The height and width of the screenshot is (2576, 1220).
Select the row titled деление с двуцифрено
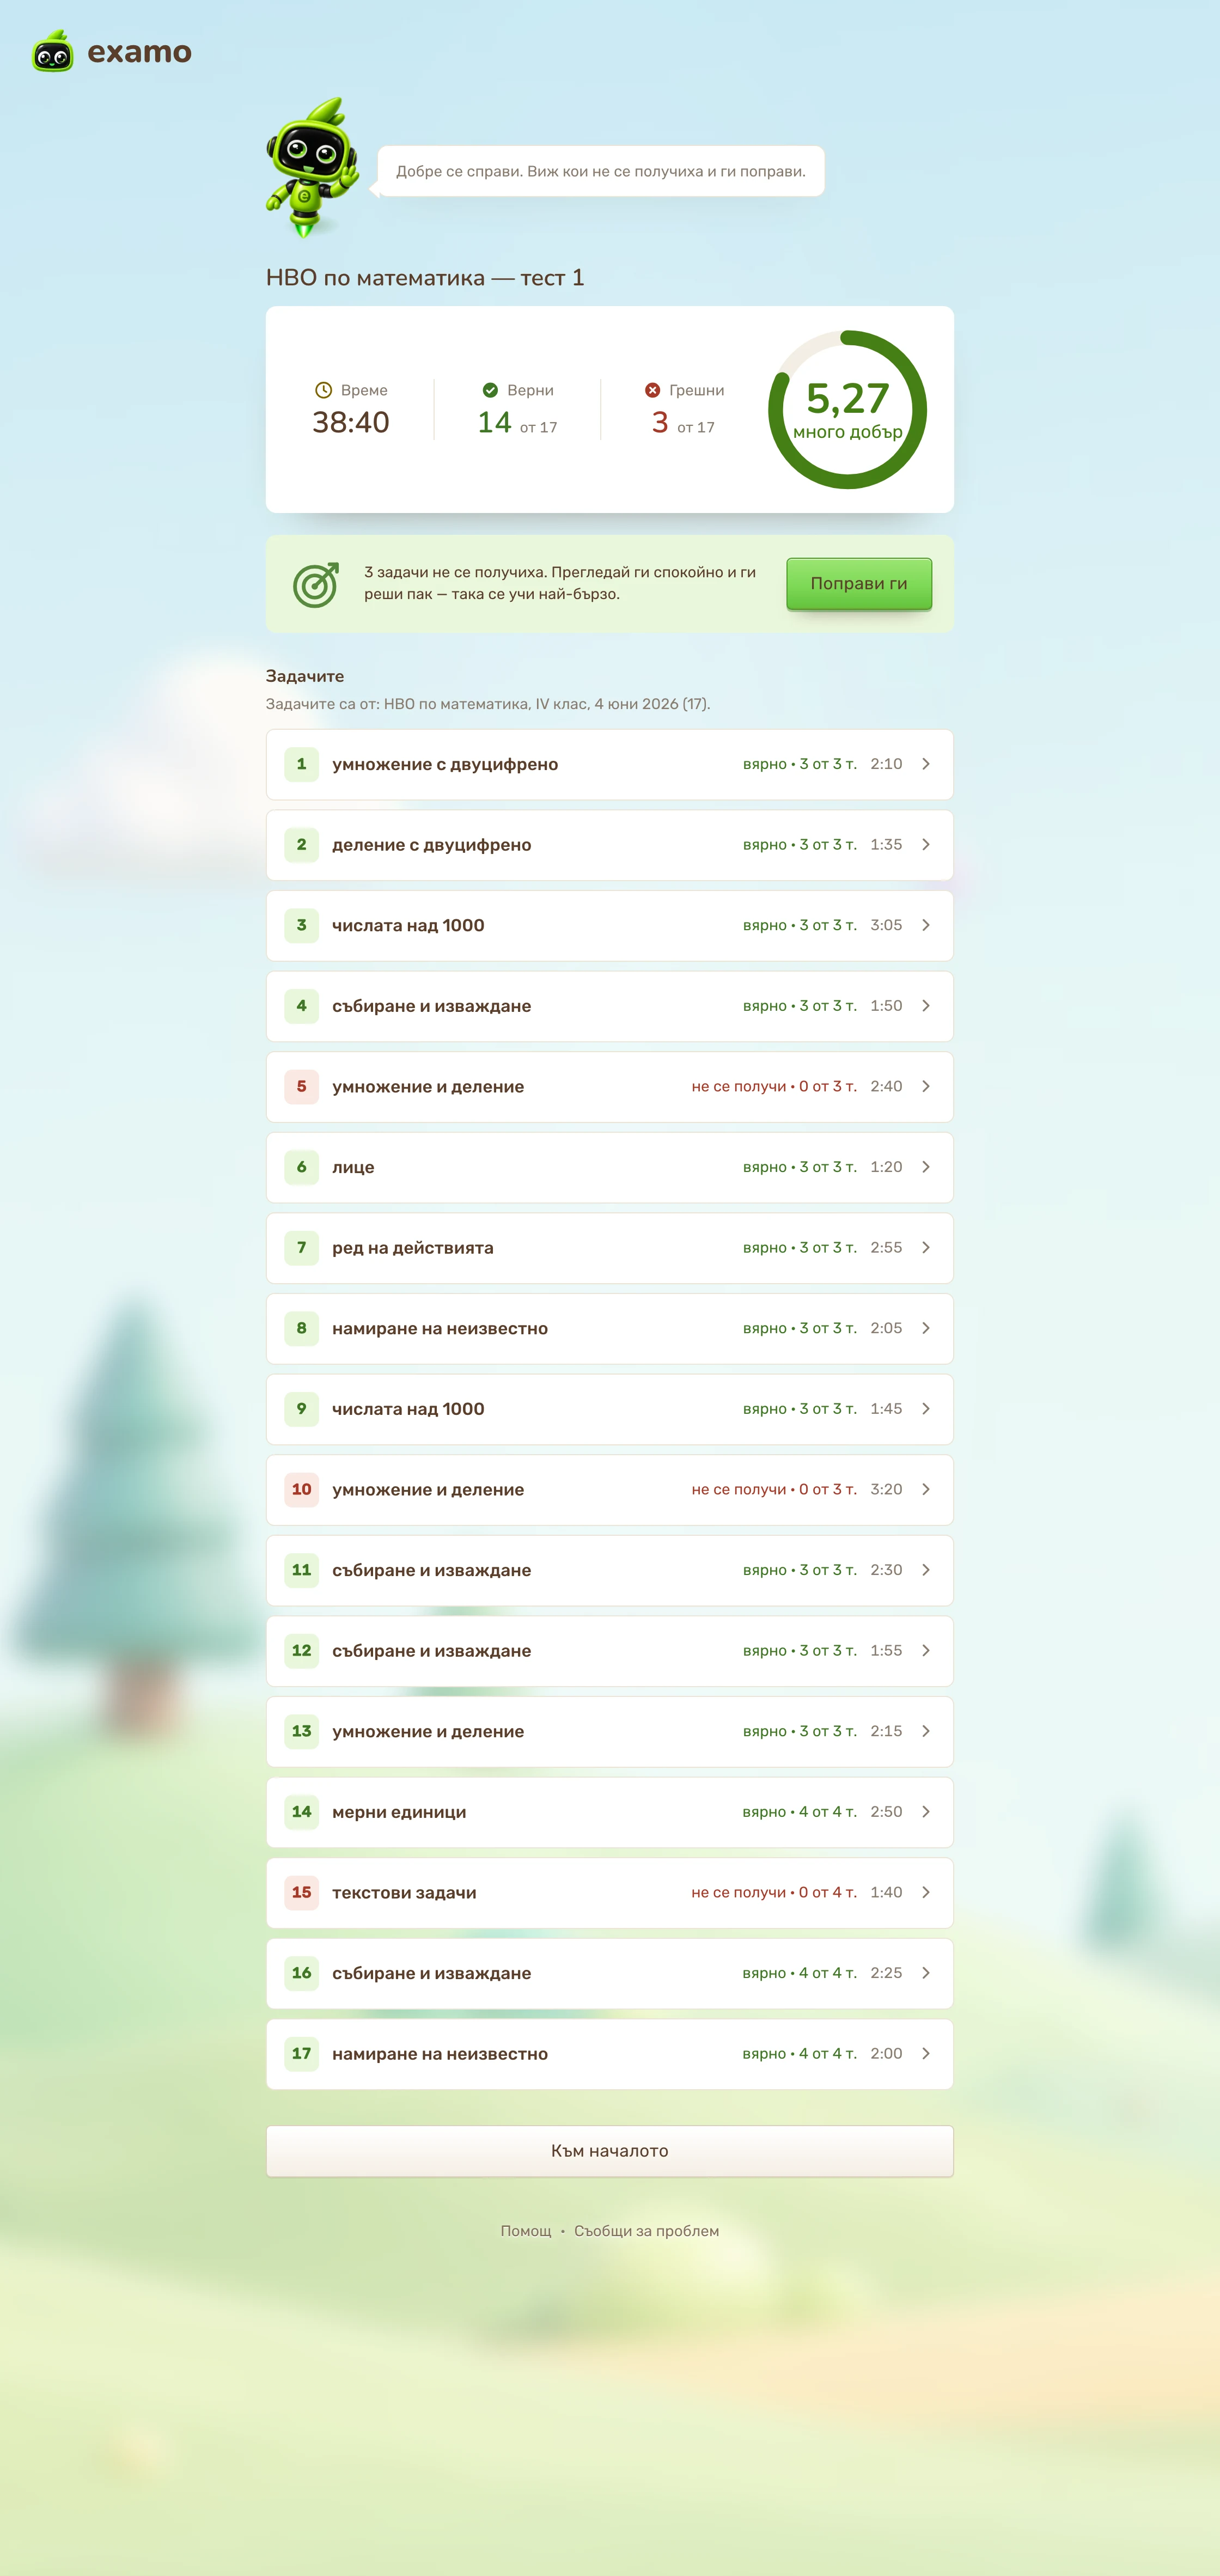pyautogui.click(x=610, y=845)
